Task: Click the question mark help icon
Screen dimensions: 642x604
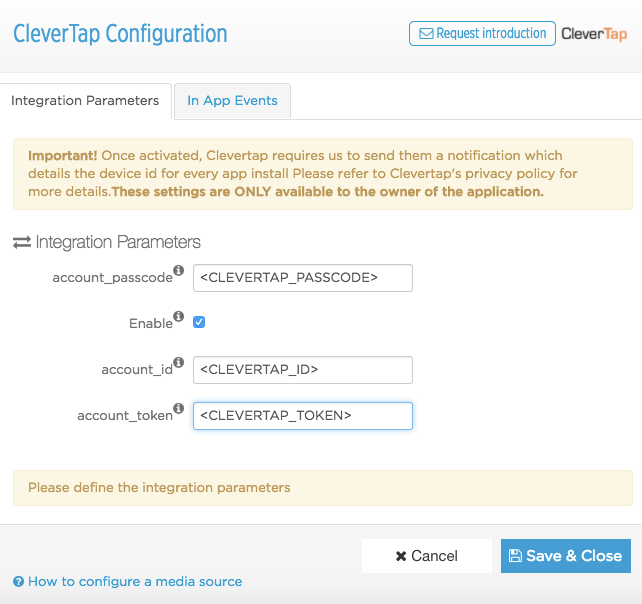Action: click(x=18, y=582)
